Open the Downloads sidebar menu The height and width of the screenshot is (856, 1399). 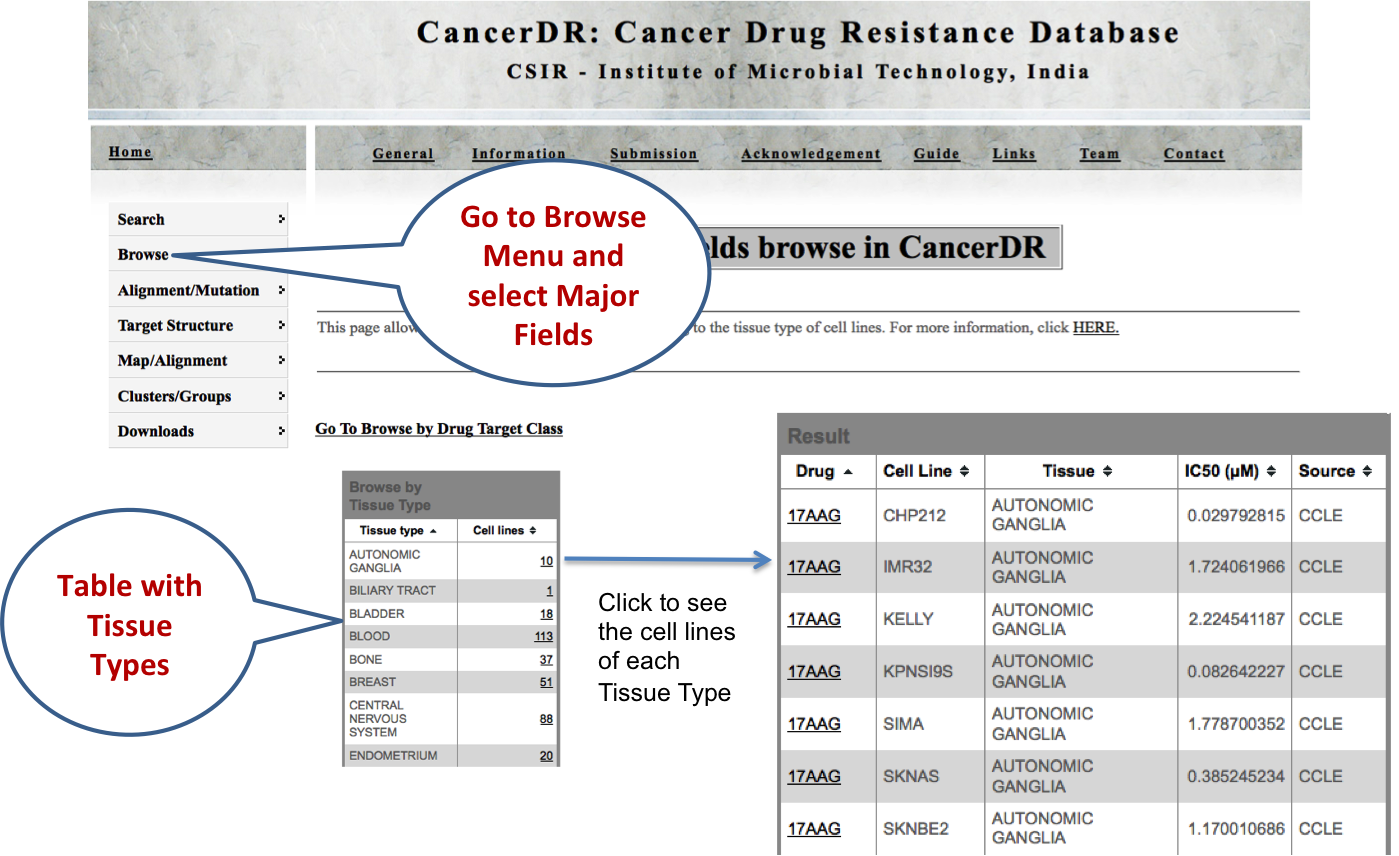point(198,432)
